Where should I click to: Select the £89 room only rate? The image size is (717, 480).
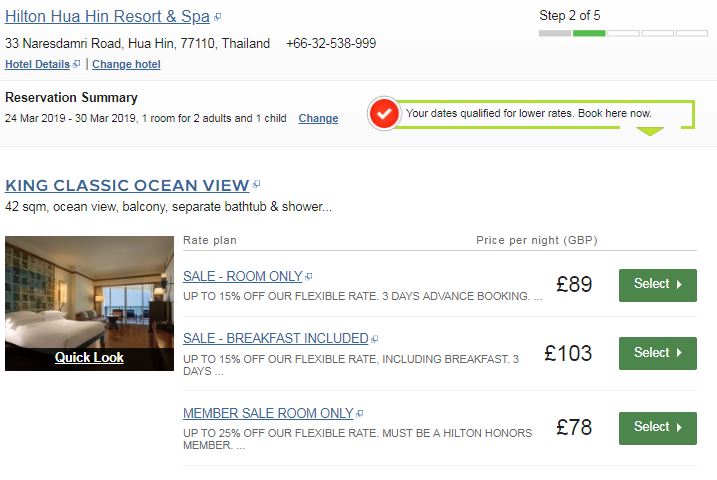[657, 285]
